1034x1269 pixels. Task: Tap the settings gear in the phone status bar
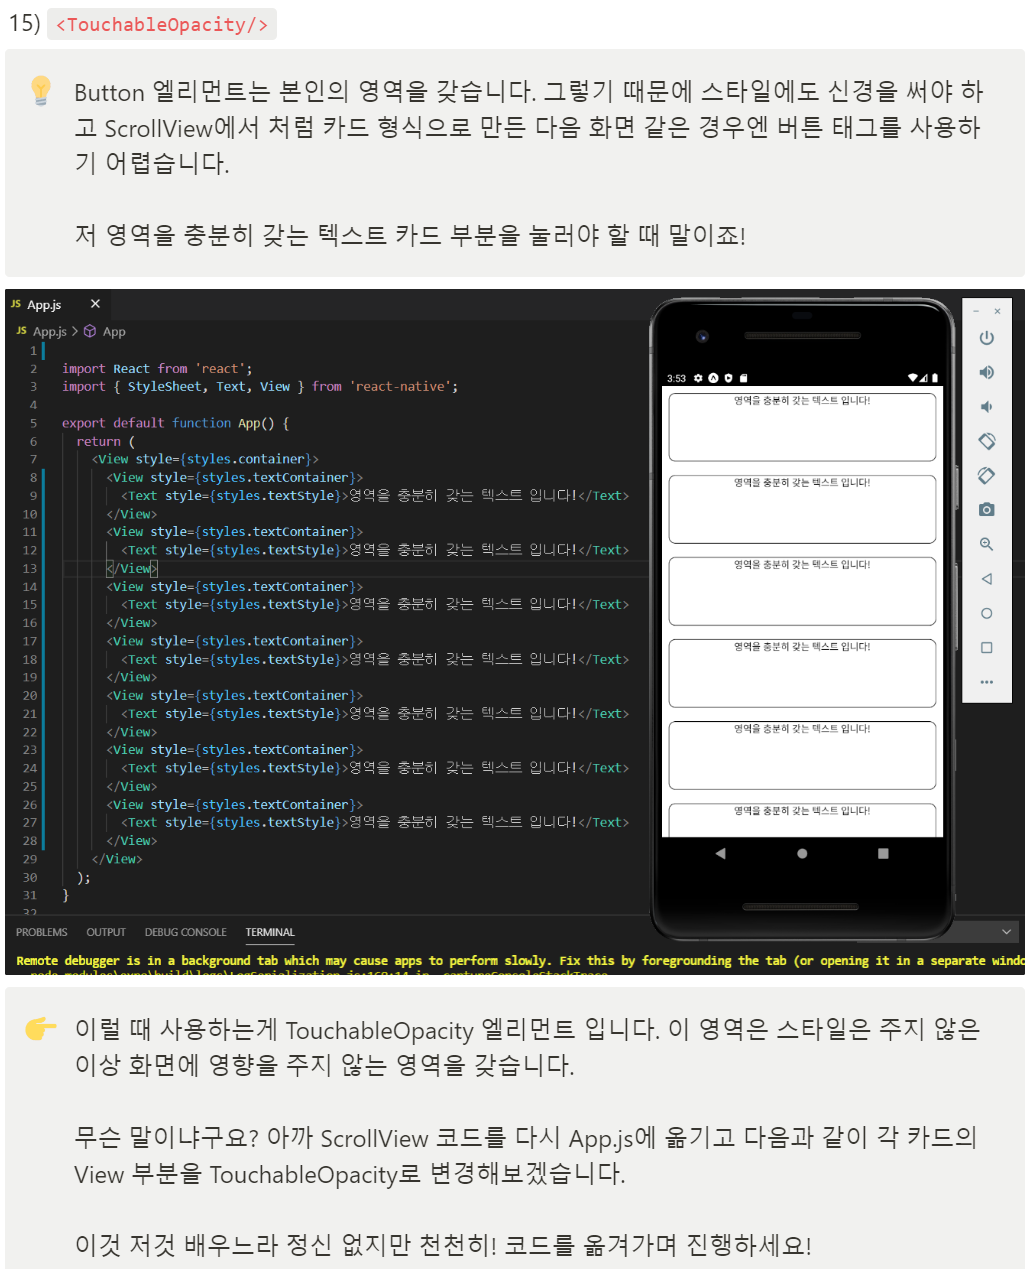pyautogui.click(x=698, y=378)
